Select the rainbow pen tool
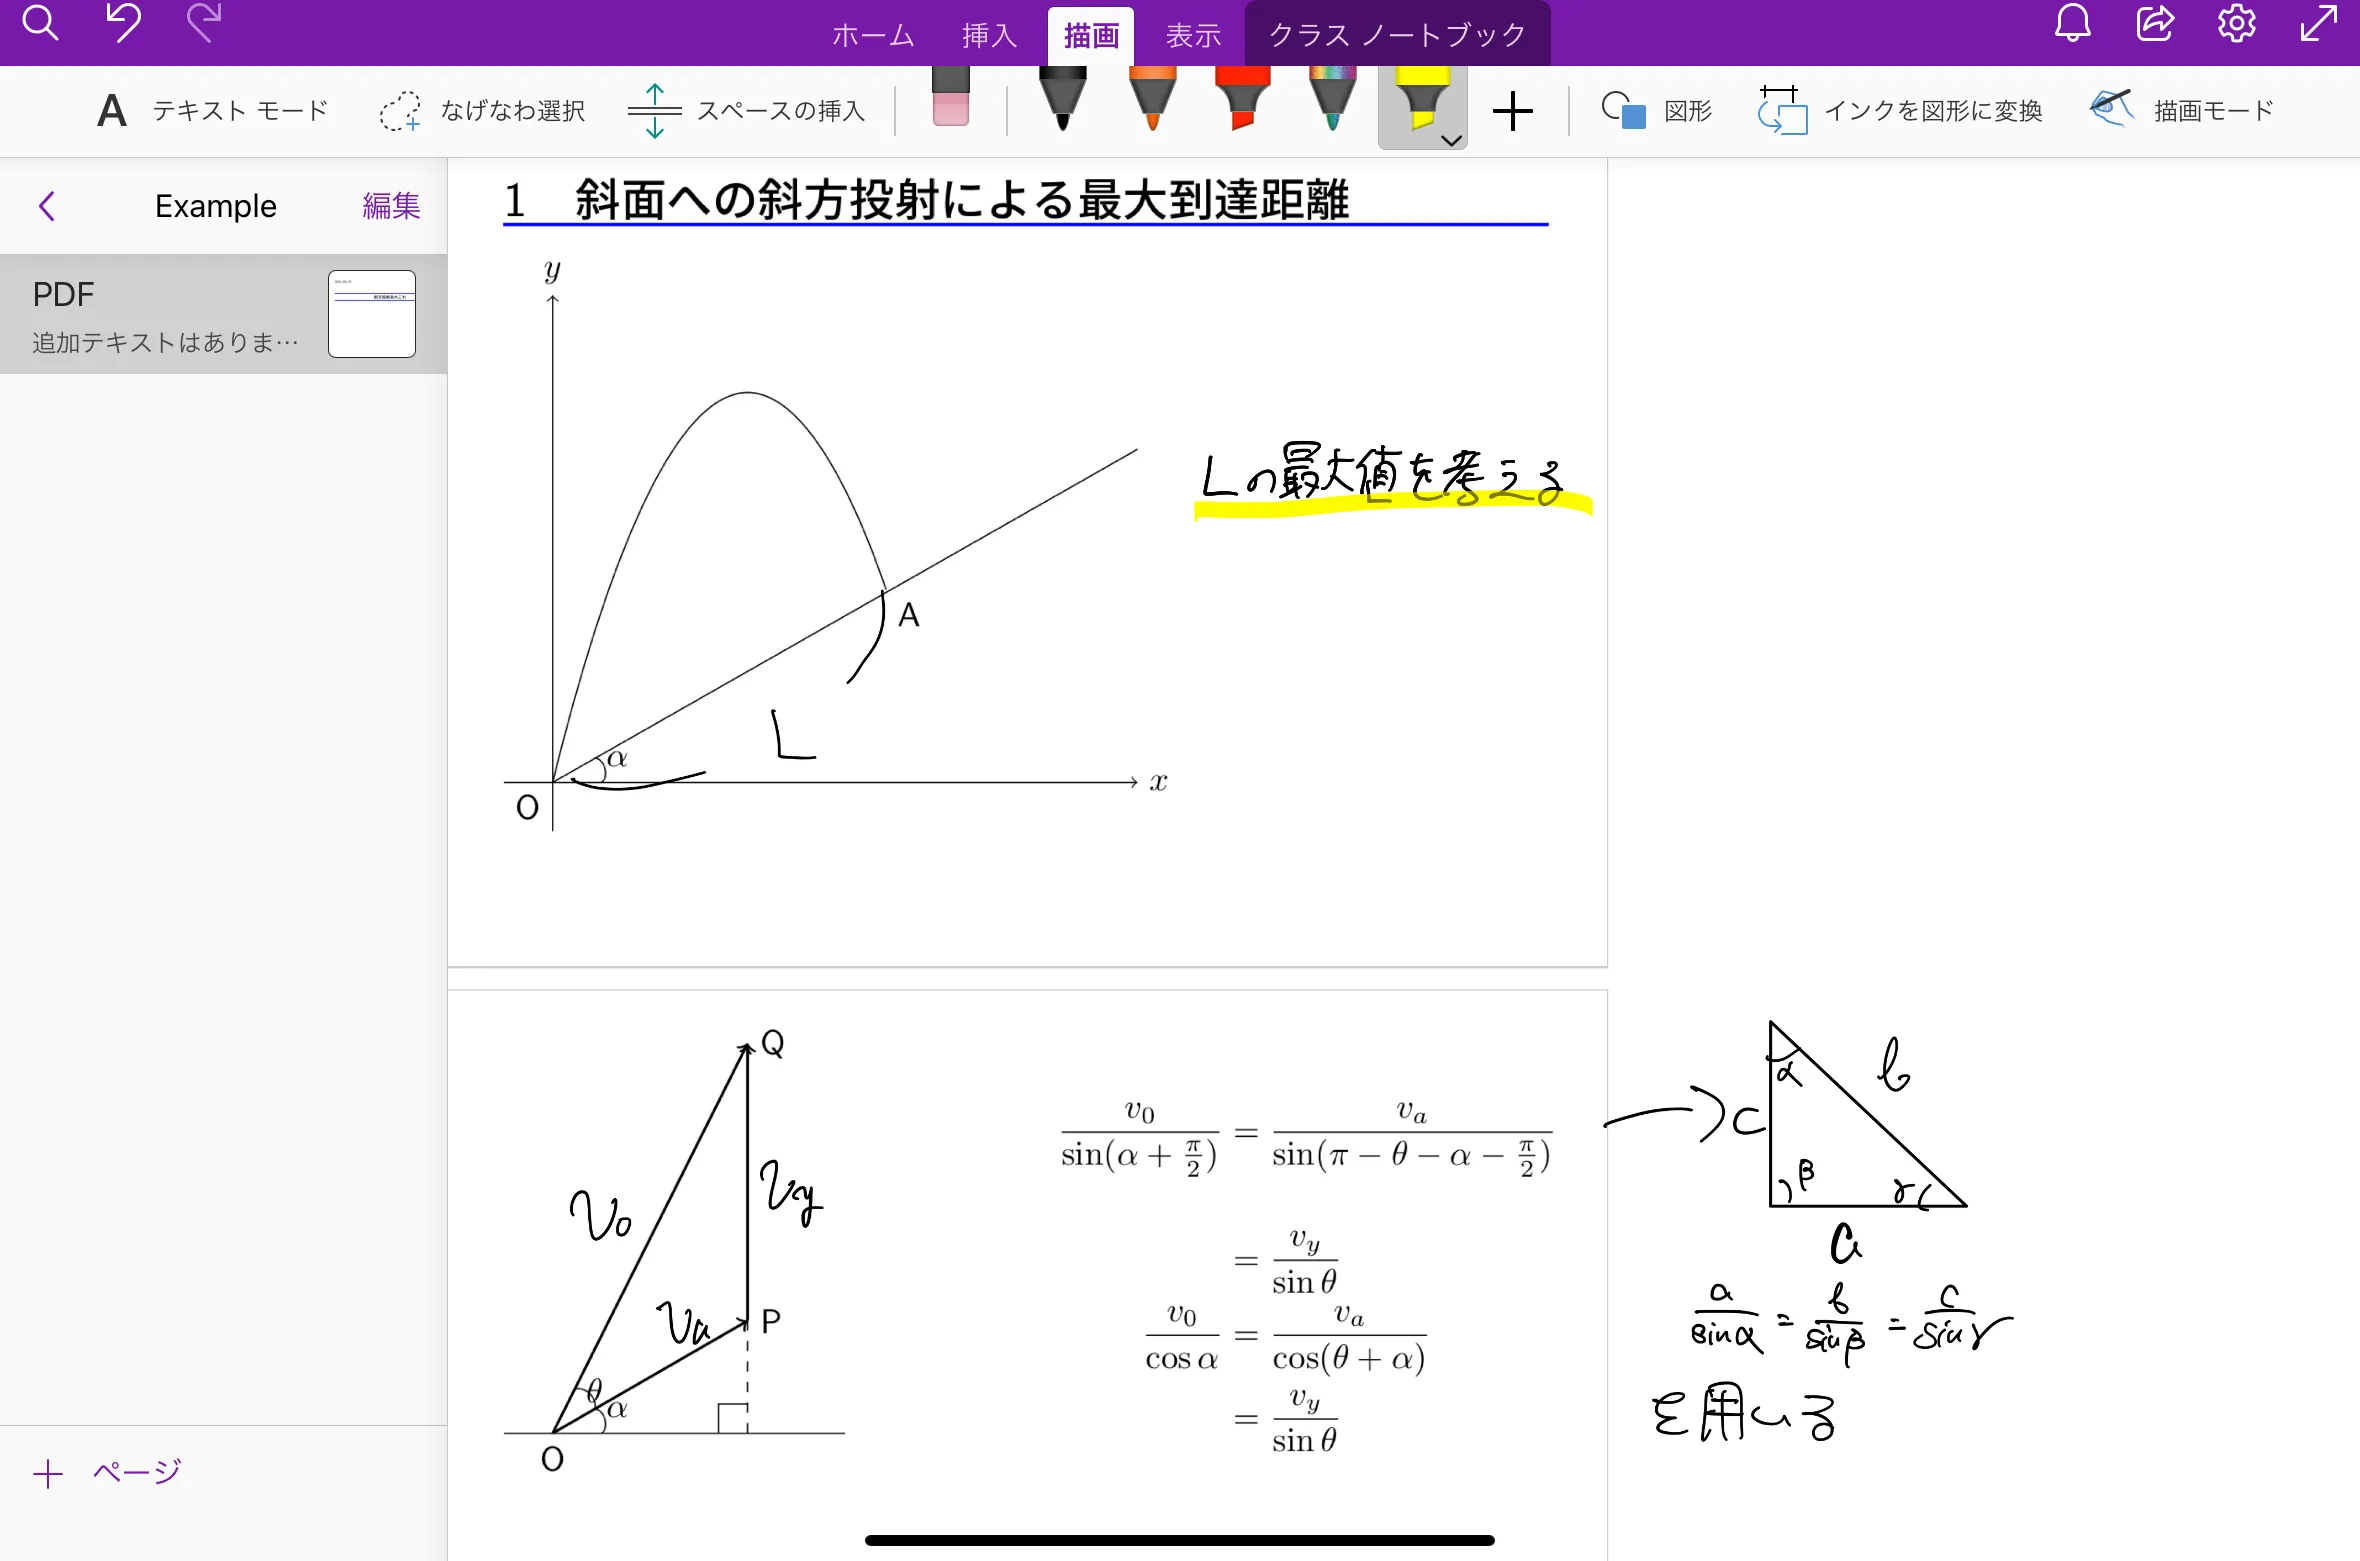 pos(1332,100)
